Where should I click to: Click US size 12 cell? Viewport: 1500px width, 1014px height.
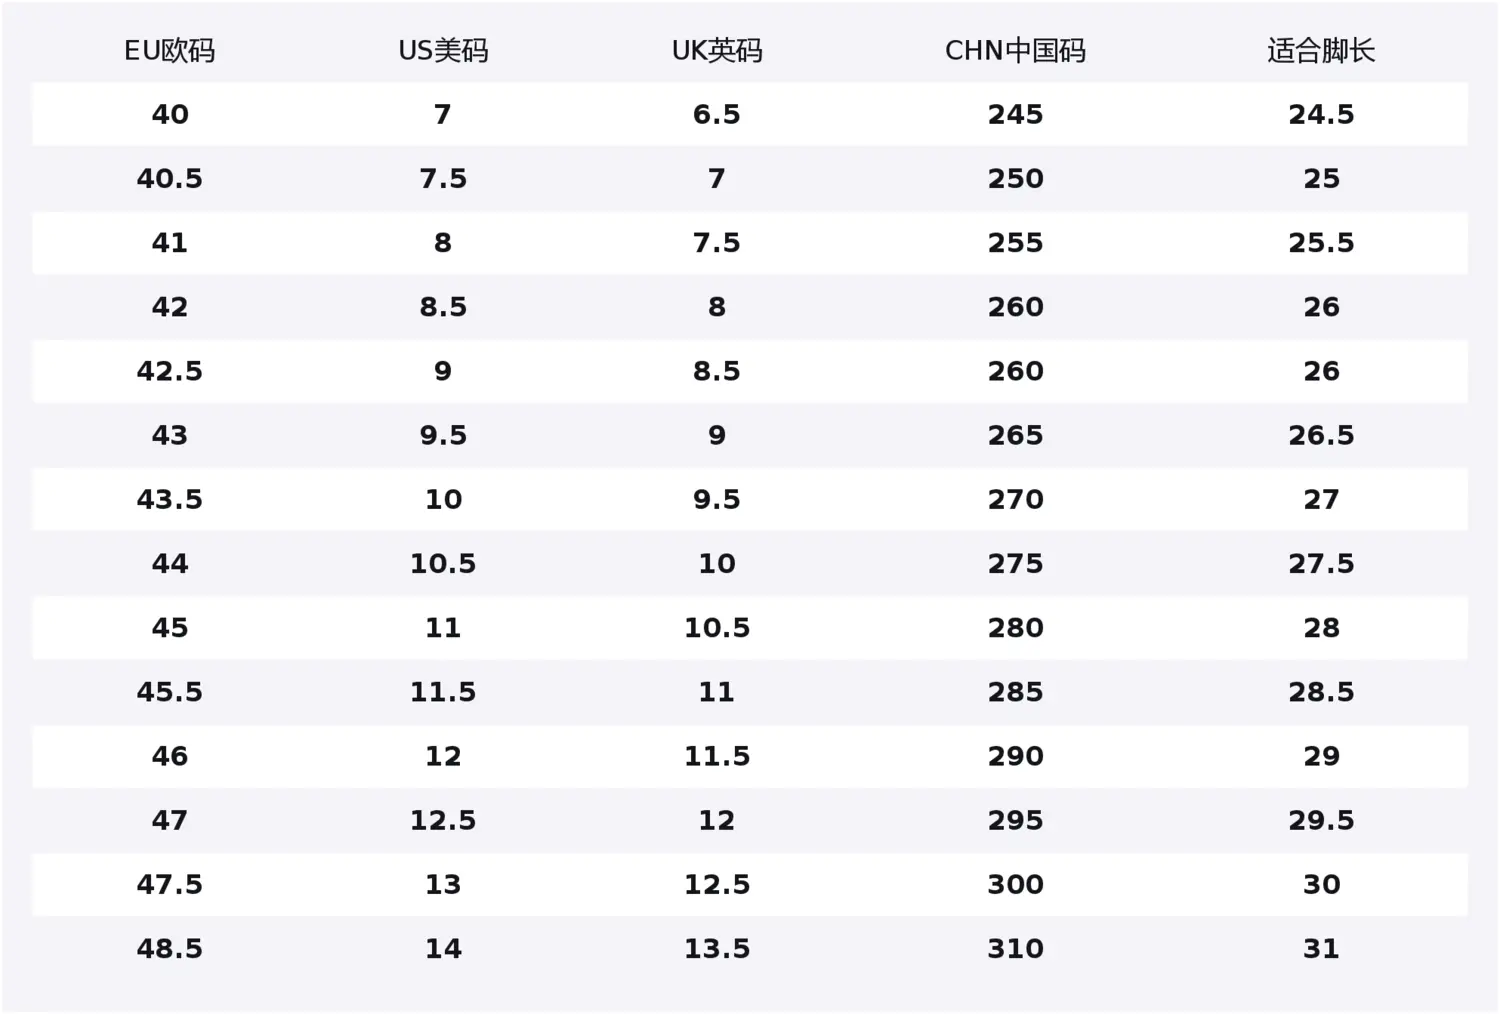443,756
